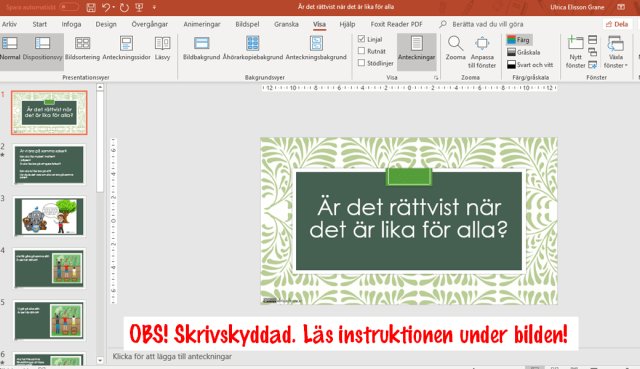The height and width of the screenshot is (369, 640).
Task: Open Anteckningssidor notes page view
Action: [126, 48]
